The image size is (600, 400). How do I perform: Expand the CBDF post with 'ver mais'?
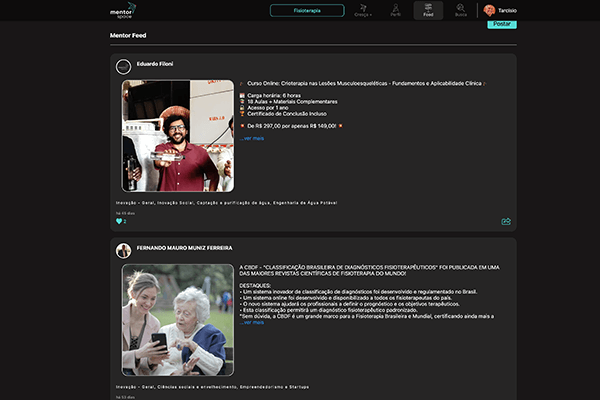coord(253,322)
